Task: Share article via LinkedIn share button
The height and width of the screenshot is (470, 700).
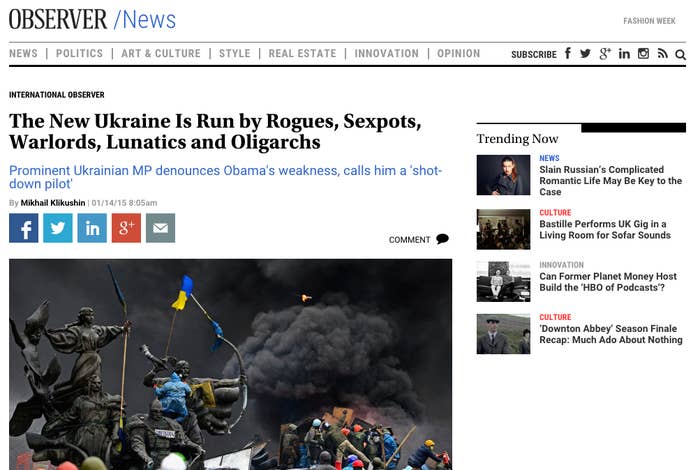Action: tap(92, 228)
